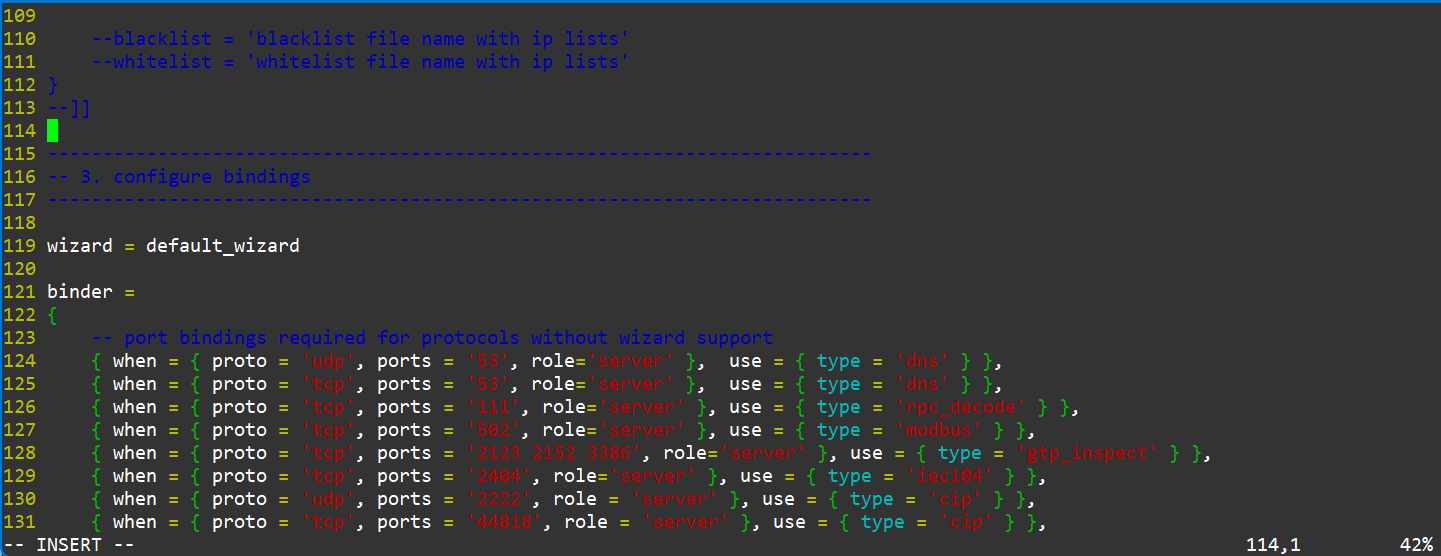Click the 'cip' type string on line 131
The width and height of the screenshot is (1441, 556).
967,522
